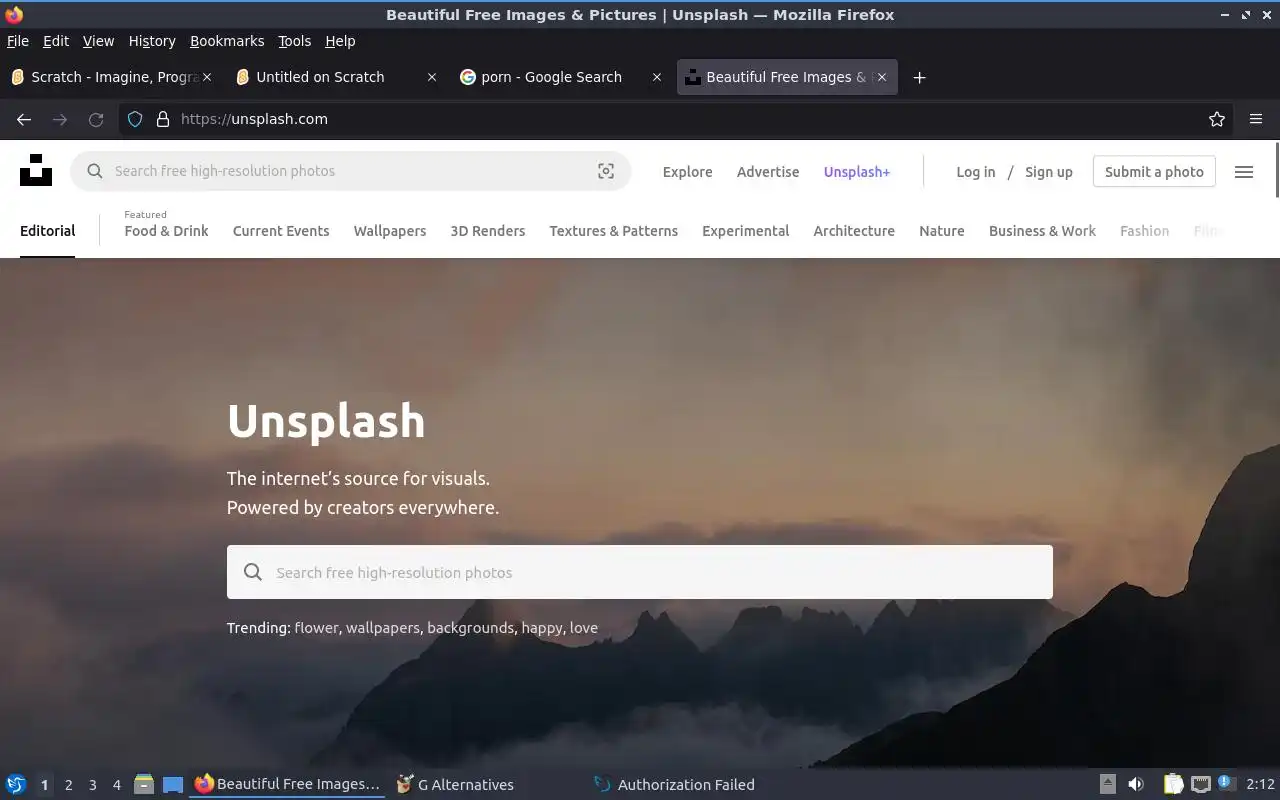Open visual search camera icon
The image size is (1280, 800).
606,171
